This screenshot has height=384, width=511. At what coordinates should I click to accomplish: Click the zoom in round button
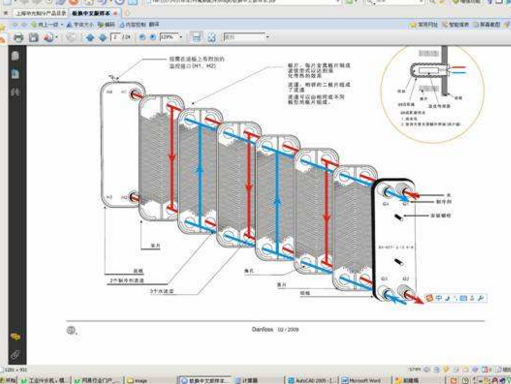click(153, 37)
